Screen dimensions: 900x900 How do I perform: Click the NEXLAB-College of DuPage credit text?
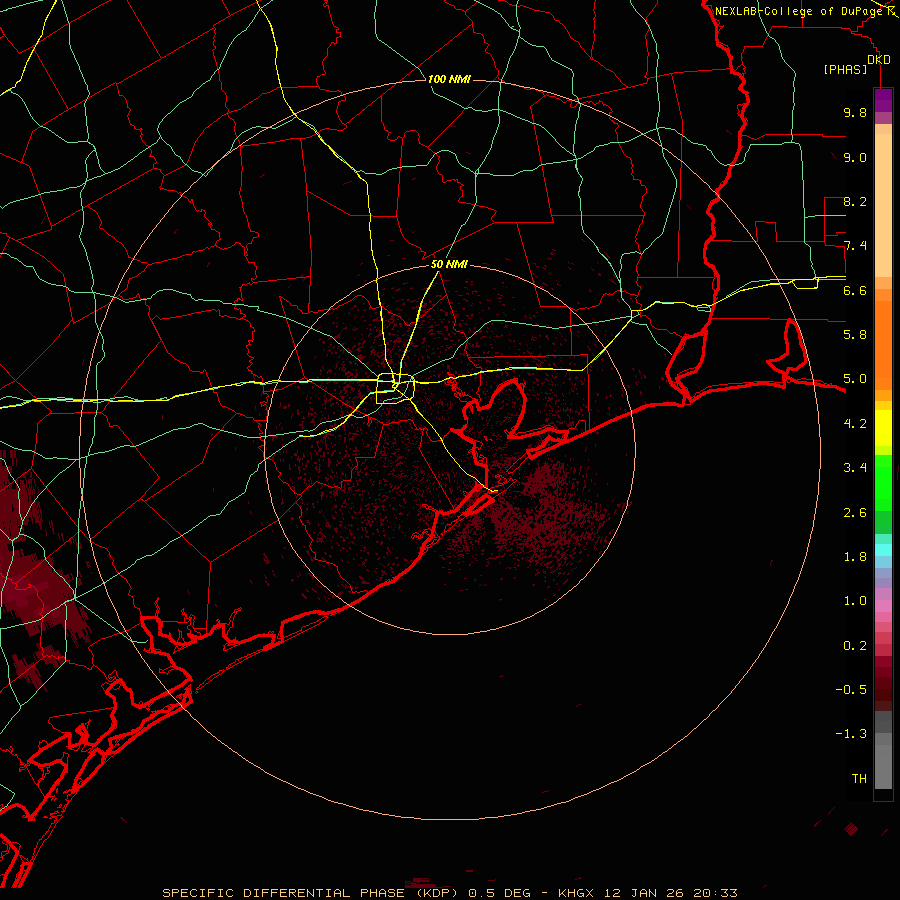(x=798, y=11)
